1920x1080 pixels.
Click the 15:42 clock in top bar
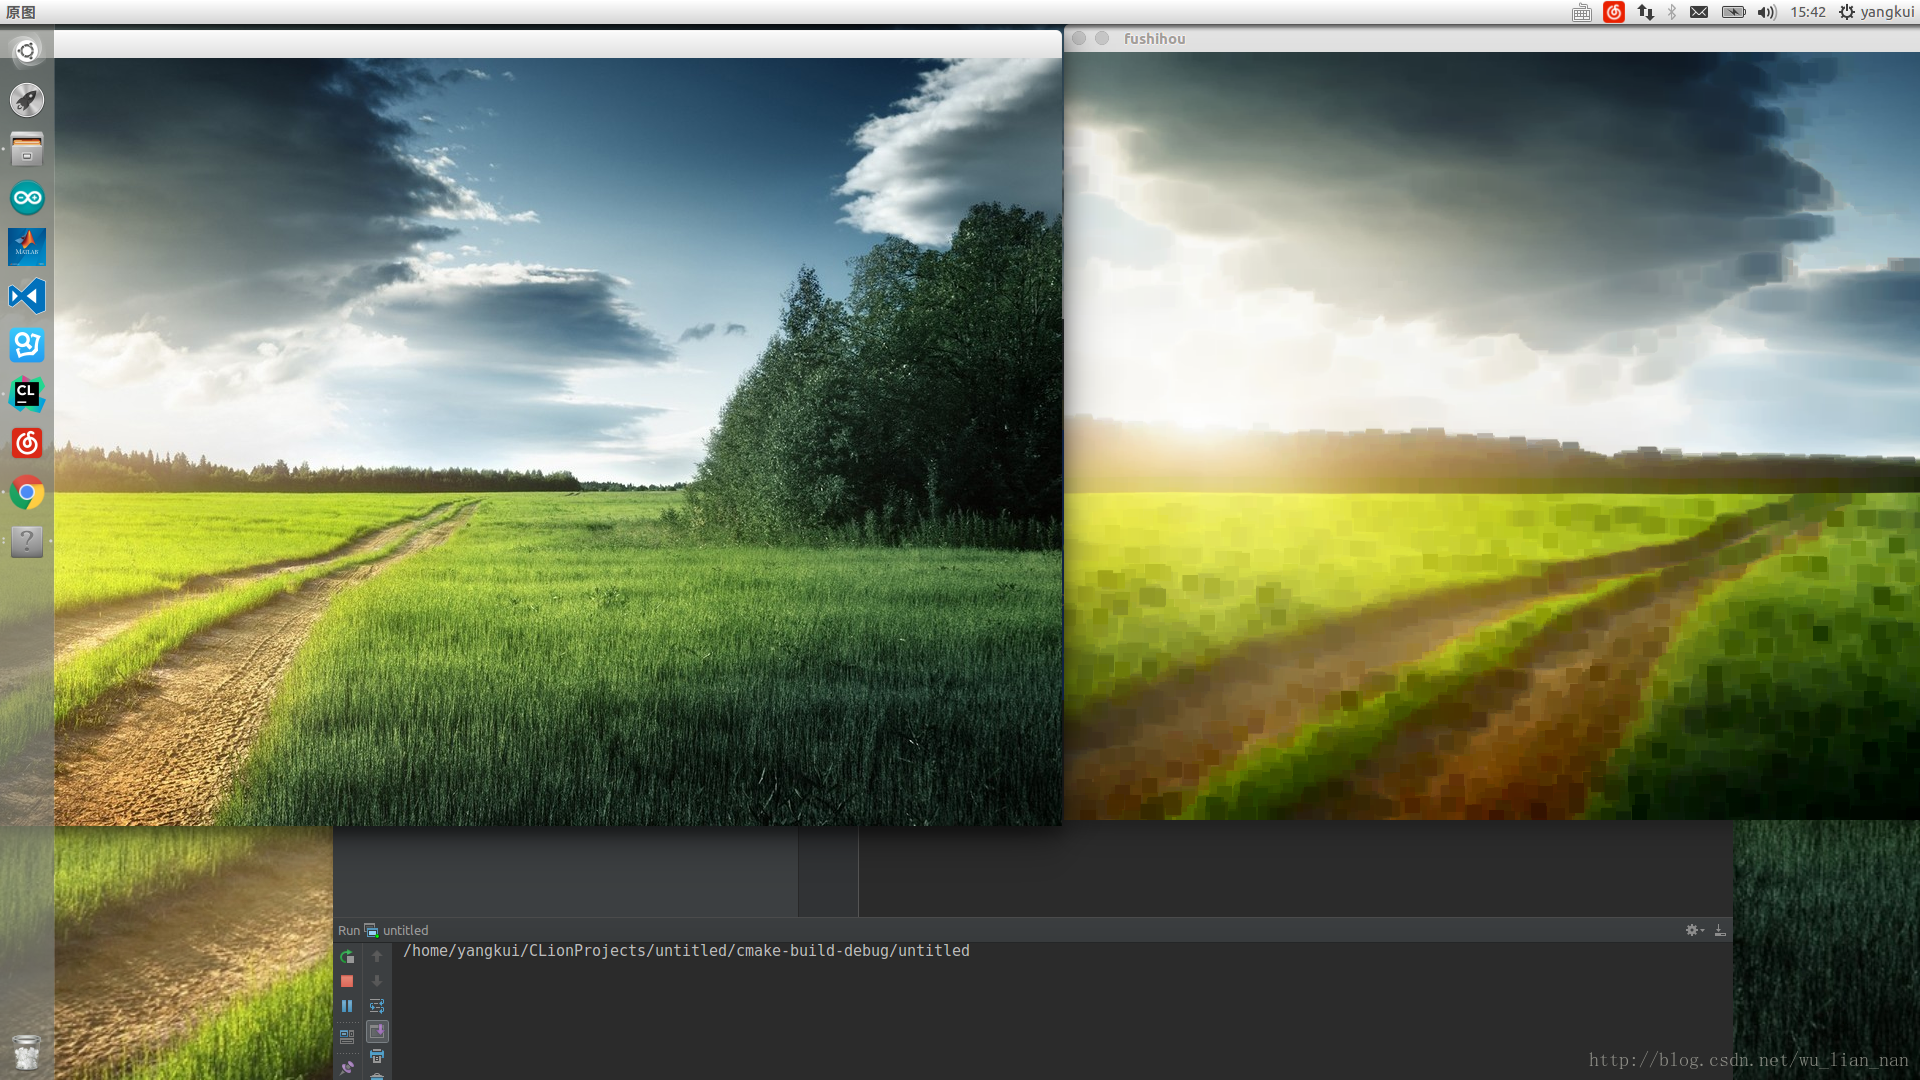coord(1808,12)
